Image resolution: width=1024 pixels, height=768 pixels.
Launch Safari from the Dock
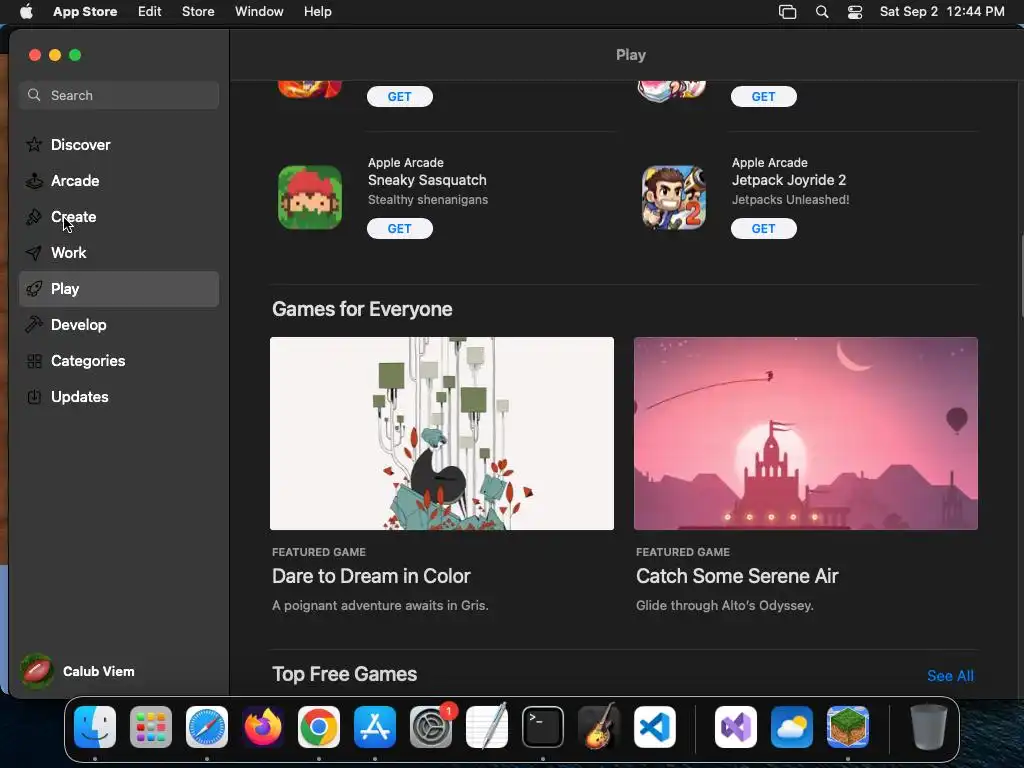[207, 727]
